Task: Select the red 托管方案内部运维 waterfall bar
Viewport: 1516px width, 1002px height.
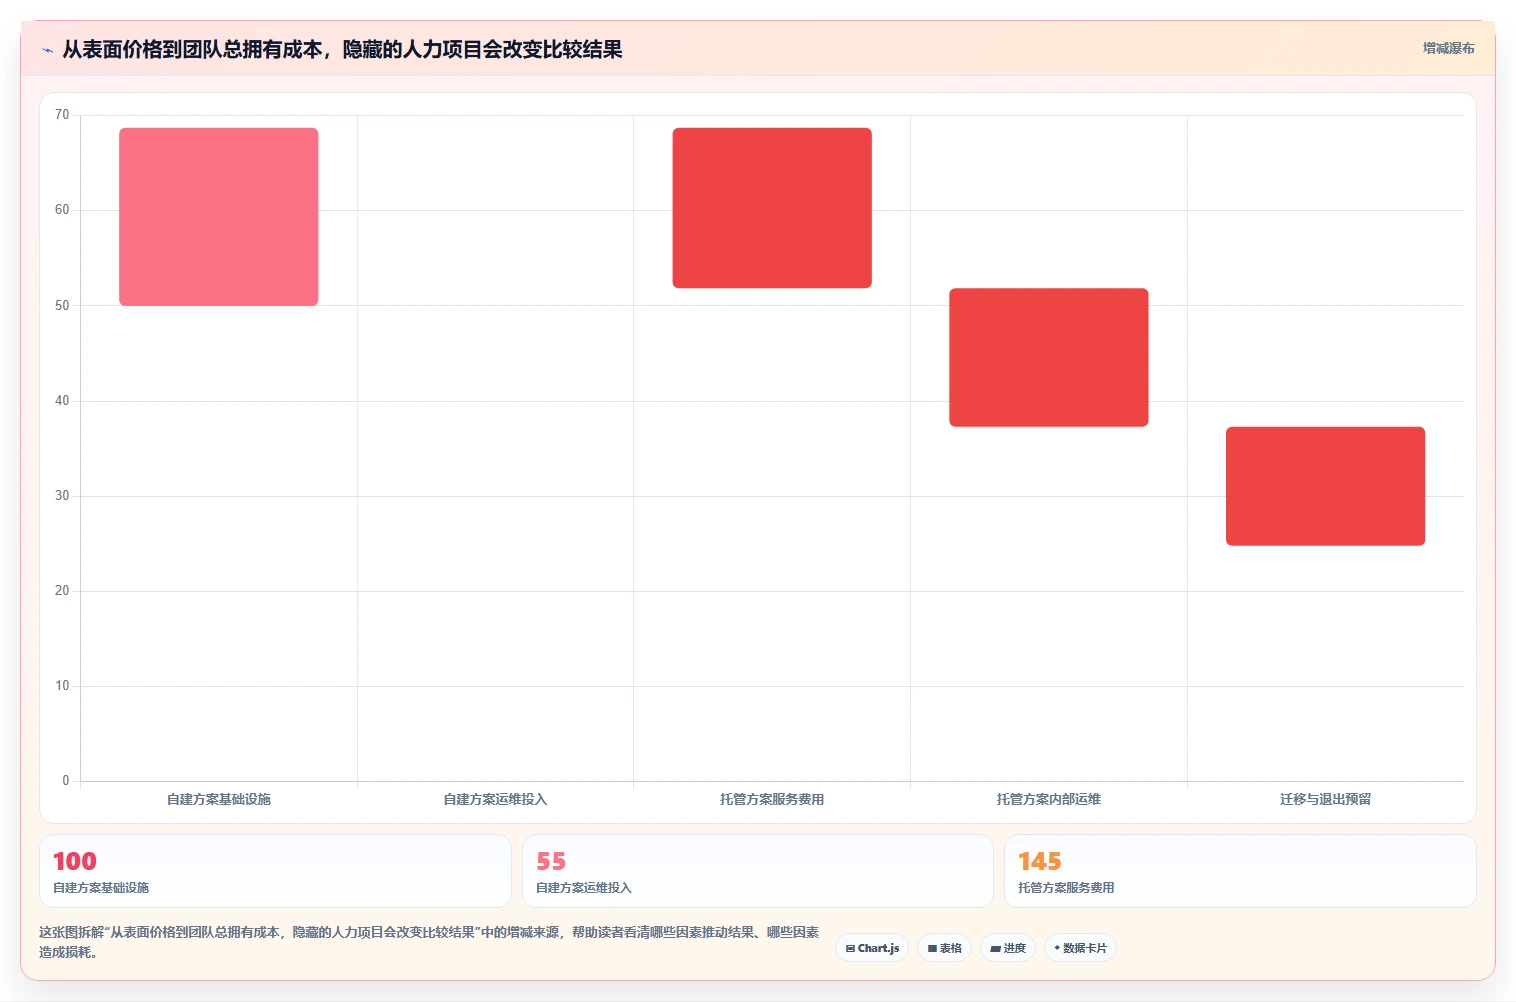Action: [1049, 357]
